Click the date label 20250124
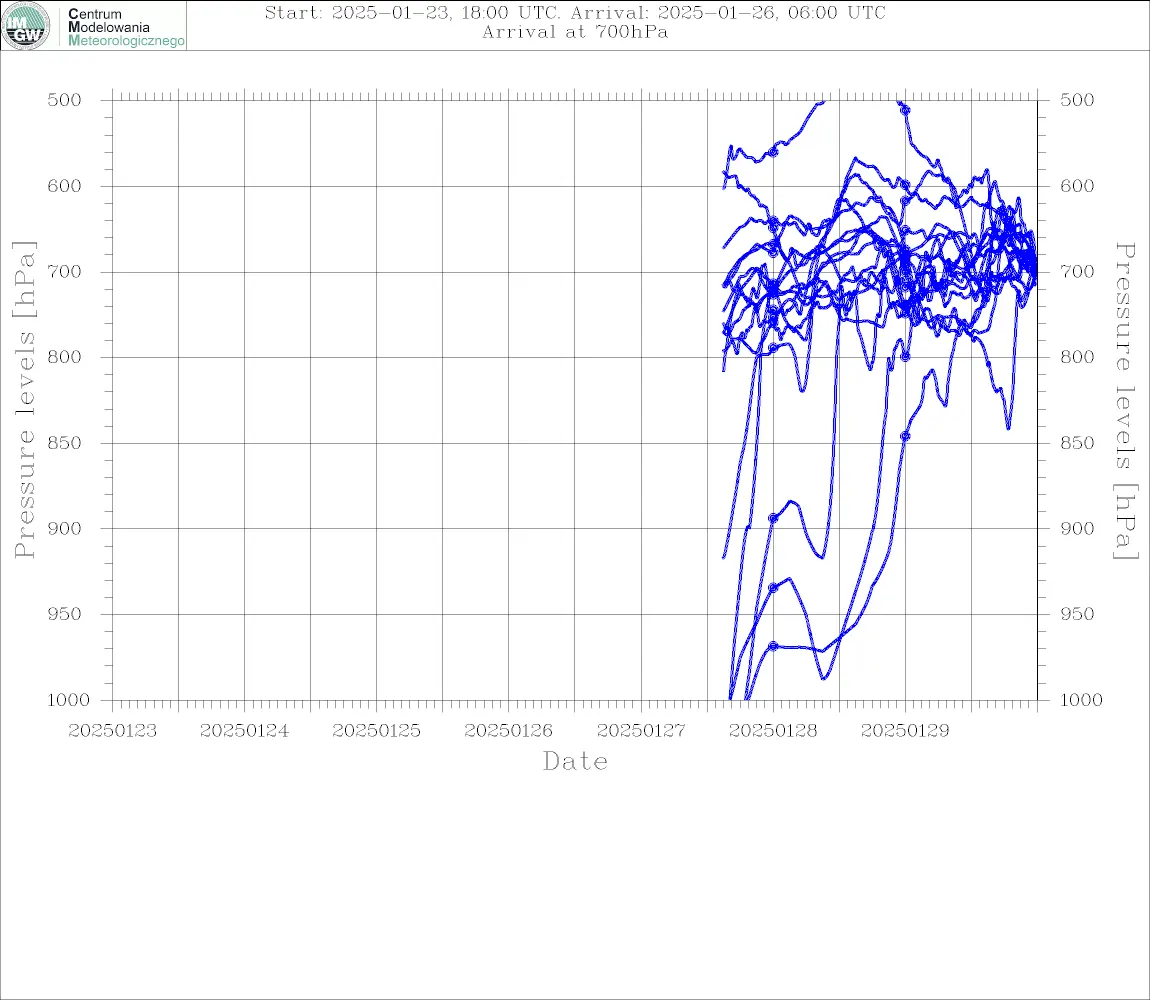The width and height of the screenshot is (1150, 1000). 244,731
